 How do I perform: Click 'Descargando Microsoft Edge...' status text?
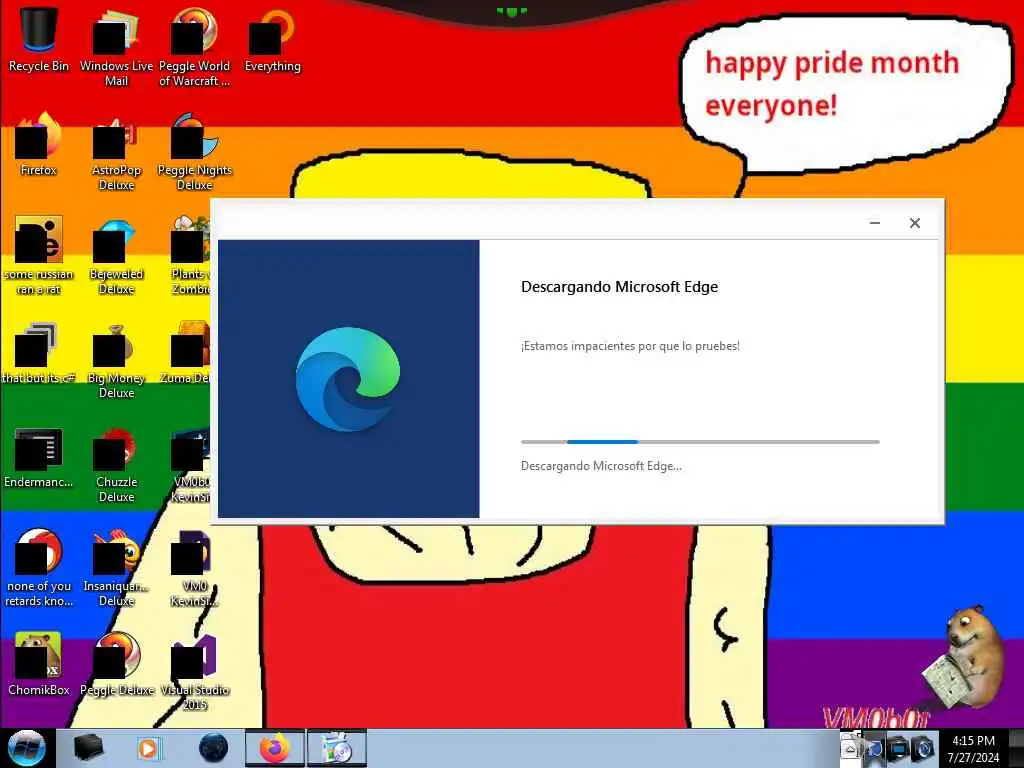[601, 466]
